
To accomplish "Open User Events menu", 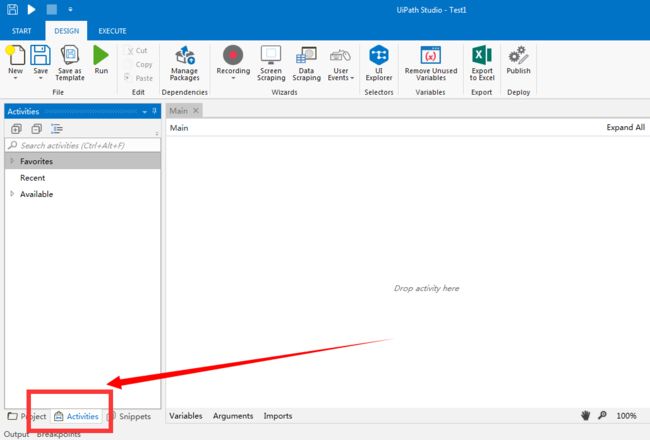I will pyautogui.click(x=341, y=63).
